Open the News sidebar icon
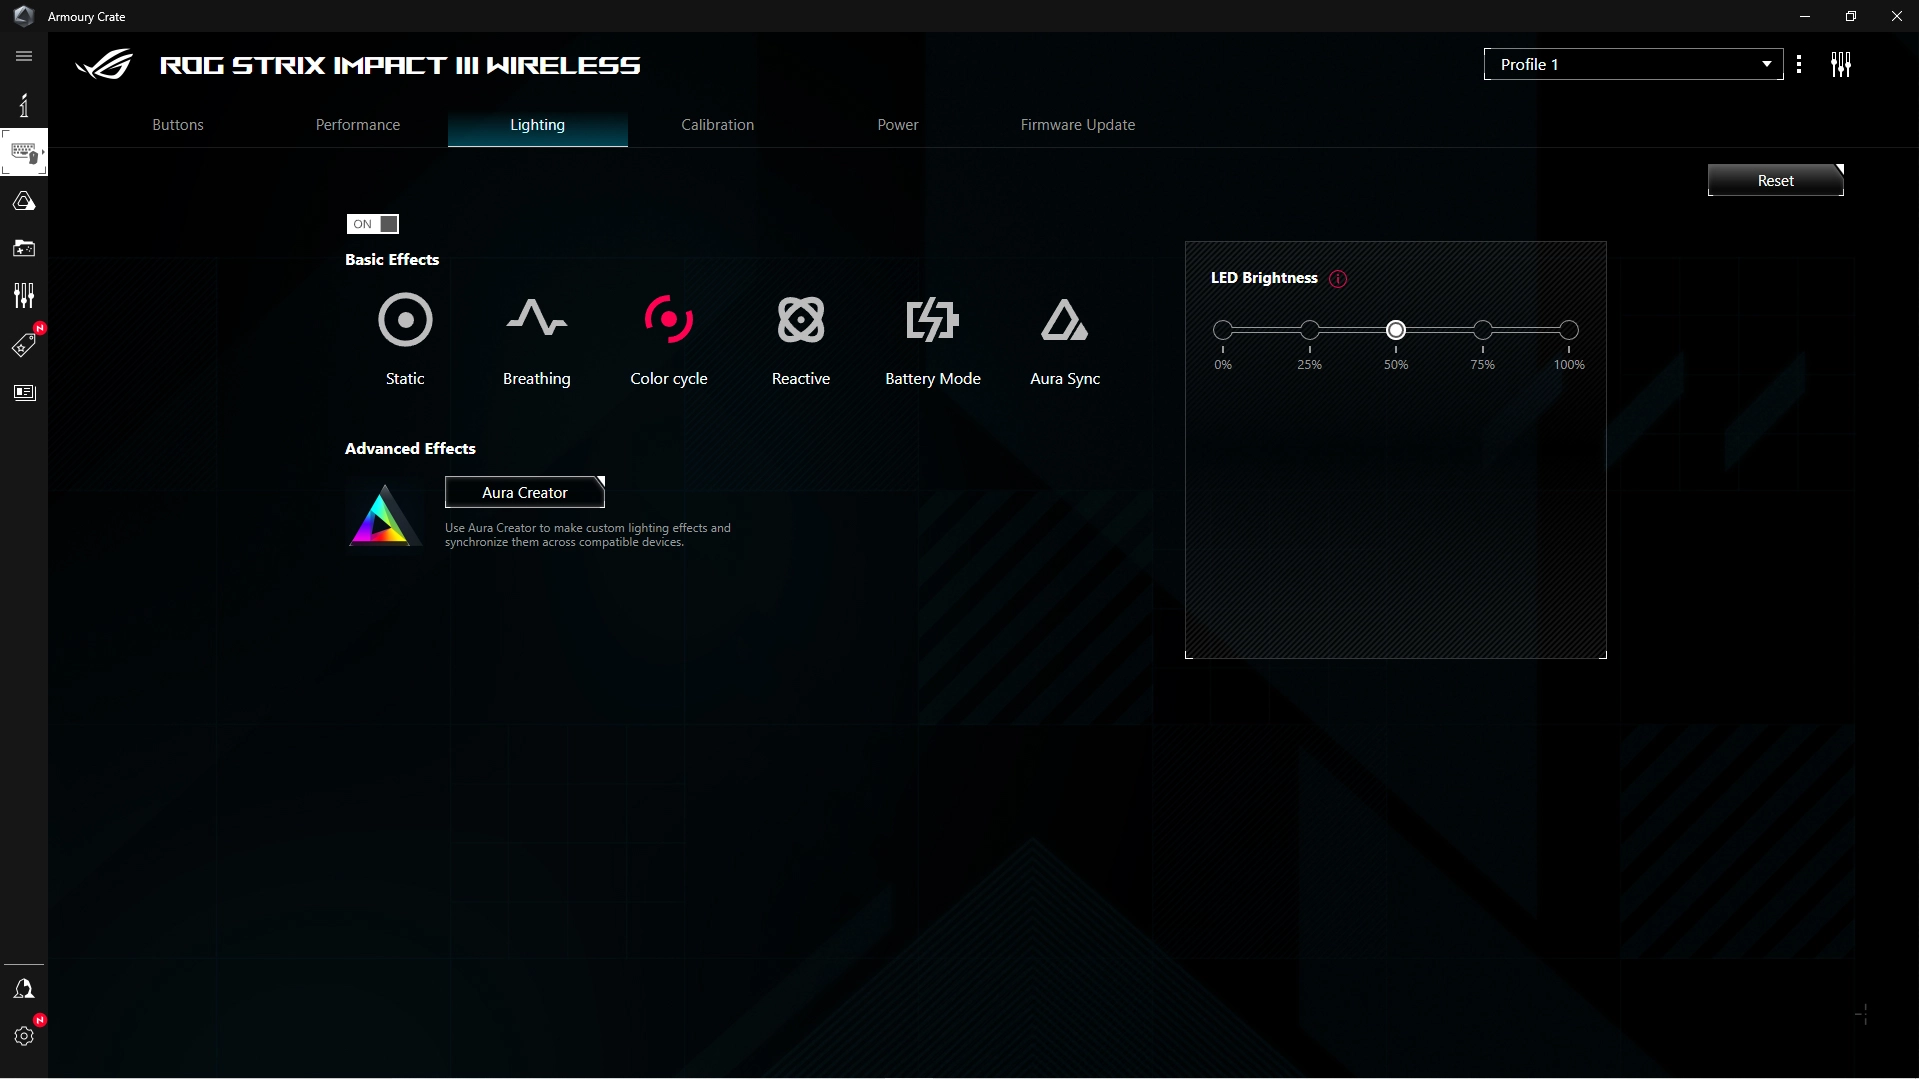Viewport: 1919px width, 1079px height. (x=24, y=392)
